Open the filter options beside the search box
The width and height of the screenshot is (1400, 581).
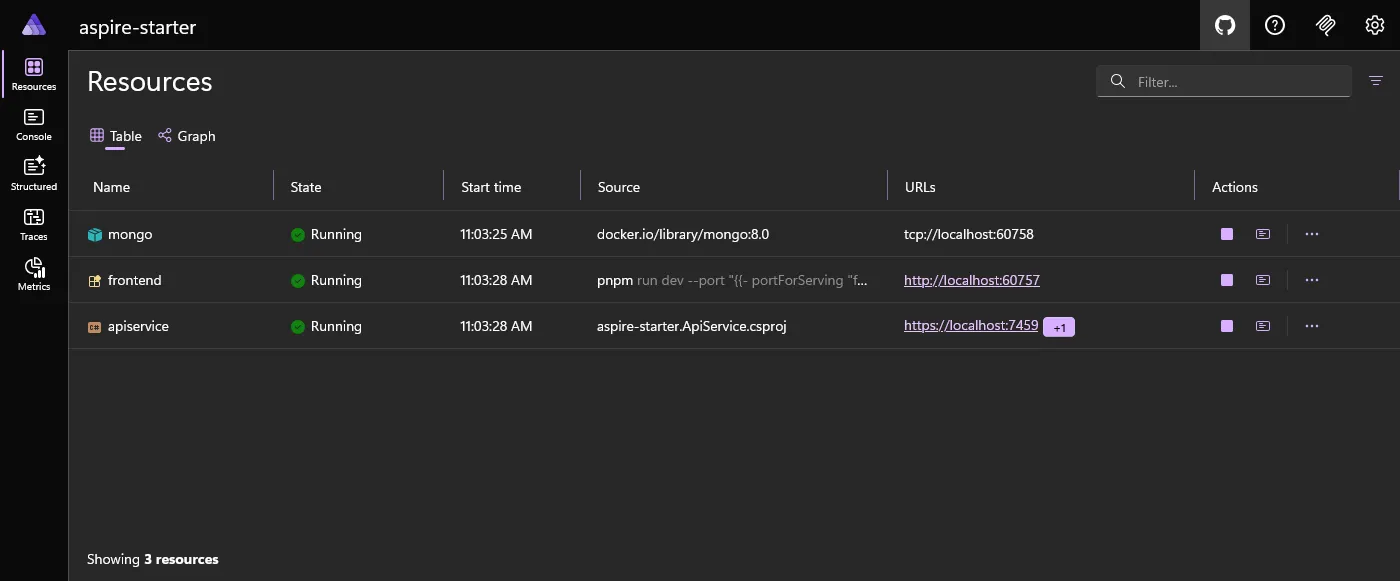click(1376, 81)
